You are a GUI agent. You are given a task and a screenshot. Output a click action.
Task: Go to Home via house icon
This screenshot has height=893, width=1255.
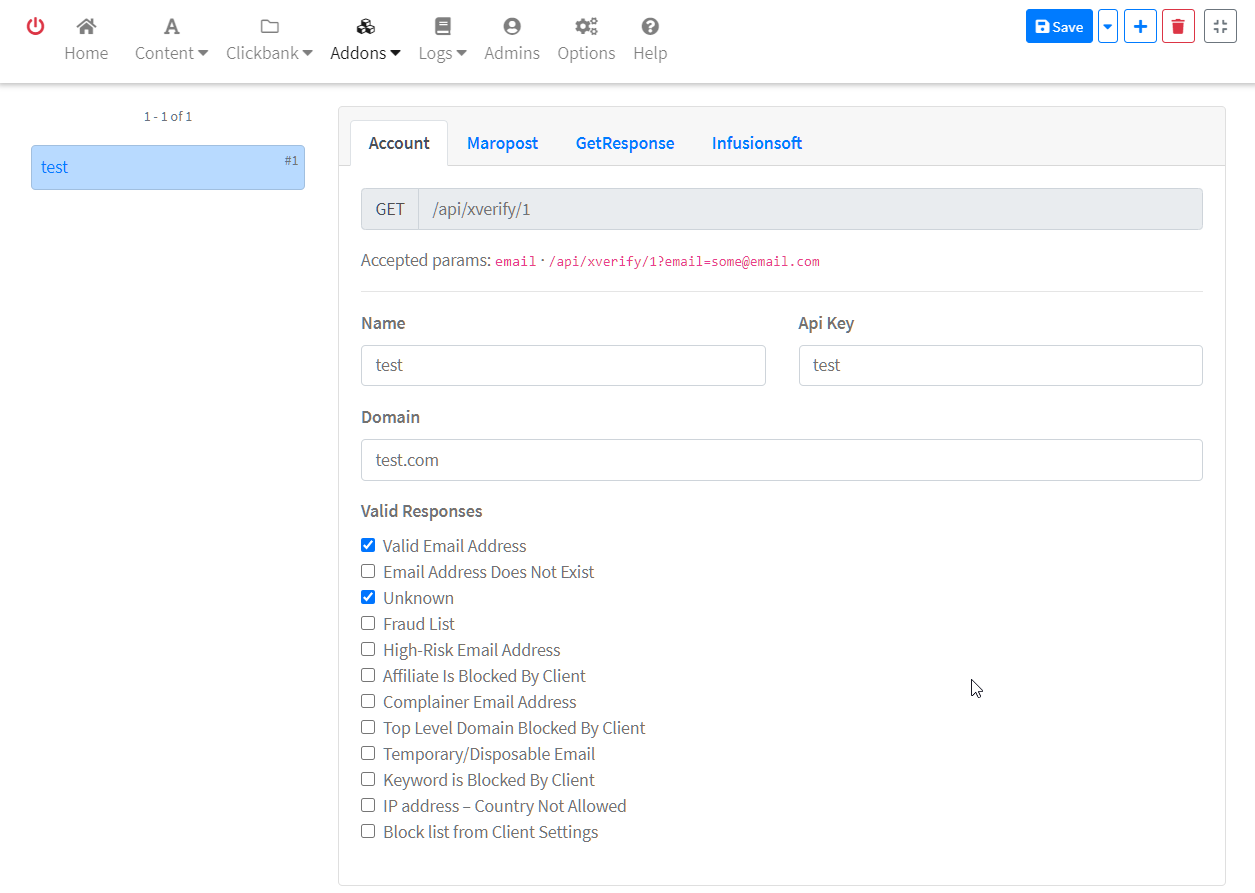tap(86, 27)
